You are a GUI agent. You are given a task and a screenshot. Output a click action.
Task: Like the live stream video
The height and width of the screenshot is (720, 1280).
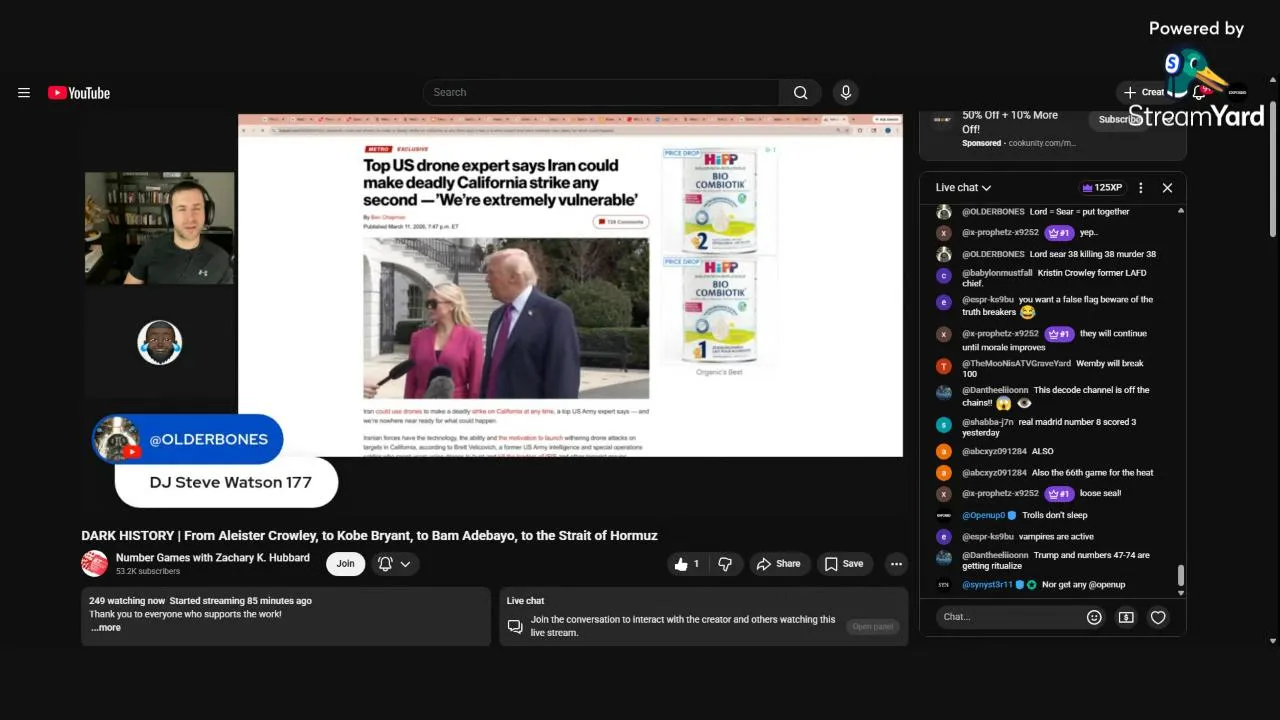point(686,564)
